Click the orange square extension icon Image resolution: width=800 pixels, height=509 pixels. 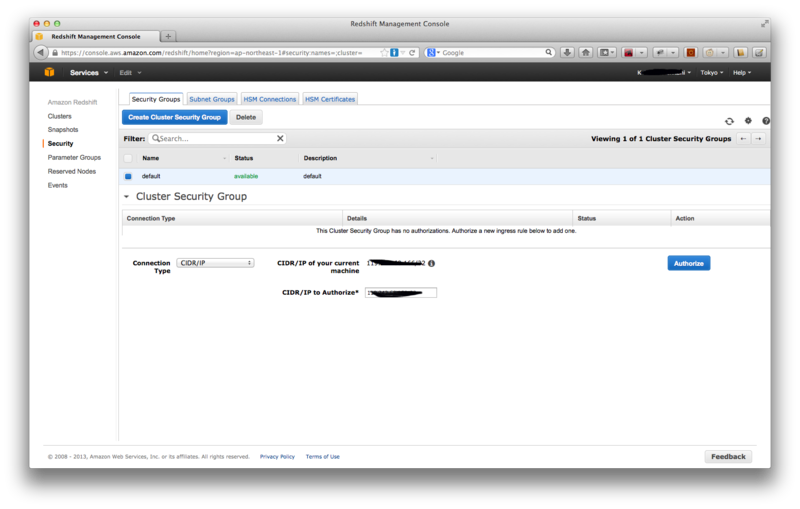(691, 53)
